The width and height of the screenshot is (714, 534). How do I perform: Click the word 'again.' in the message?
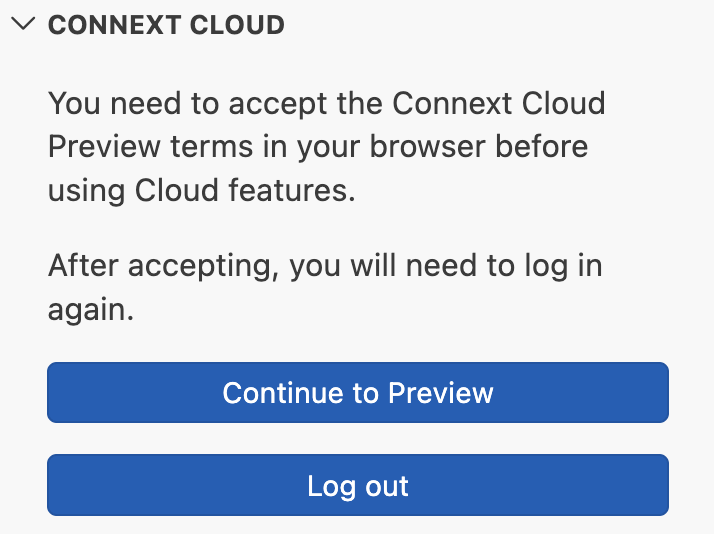click(x=91, y=310)
